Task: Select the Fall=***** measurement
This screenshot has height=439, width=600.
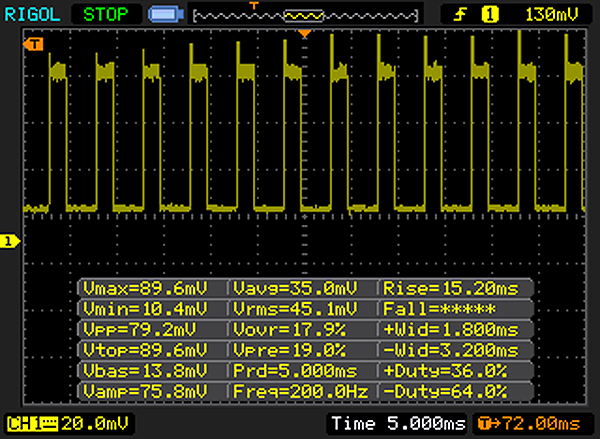Action: 439,309
